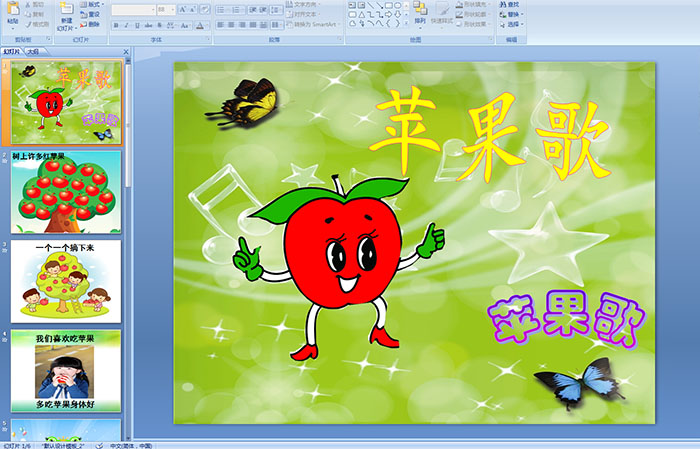Viewport: 700px width, 449px height.
Task: Open the slide Layout (版式) dropdown
Action: pos(92,4)
